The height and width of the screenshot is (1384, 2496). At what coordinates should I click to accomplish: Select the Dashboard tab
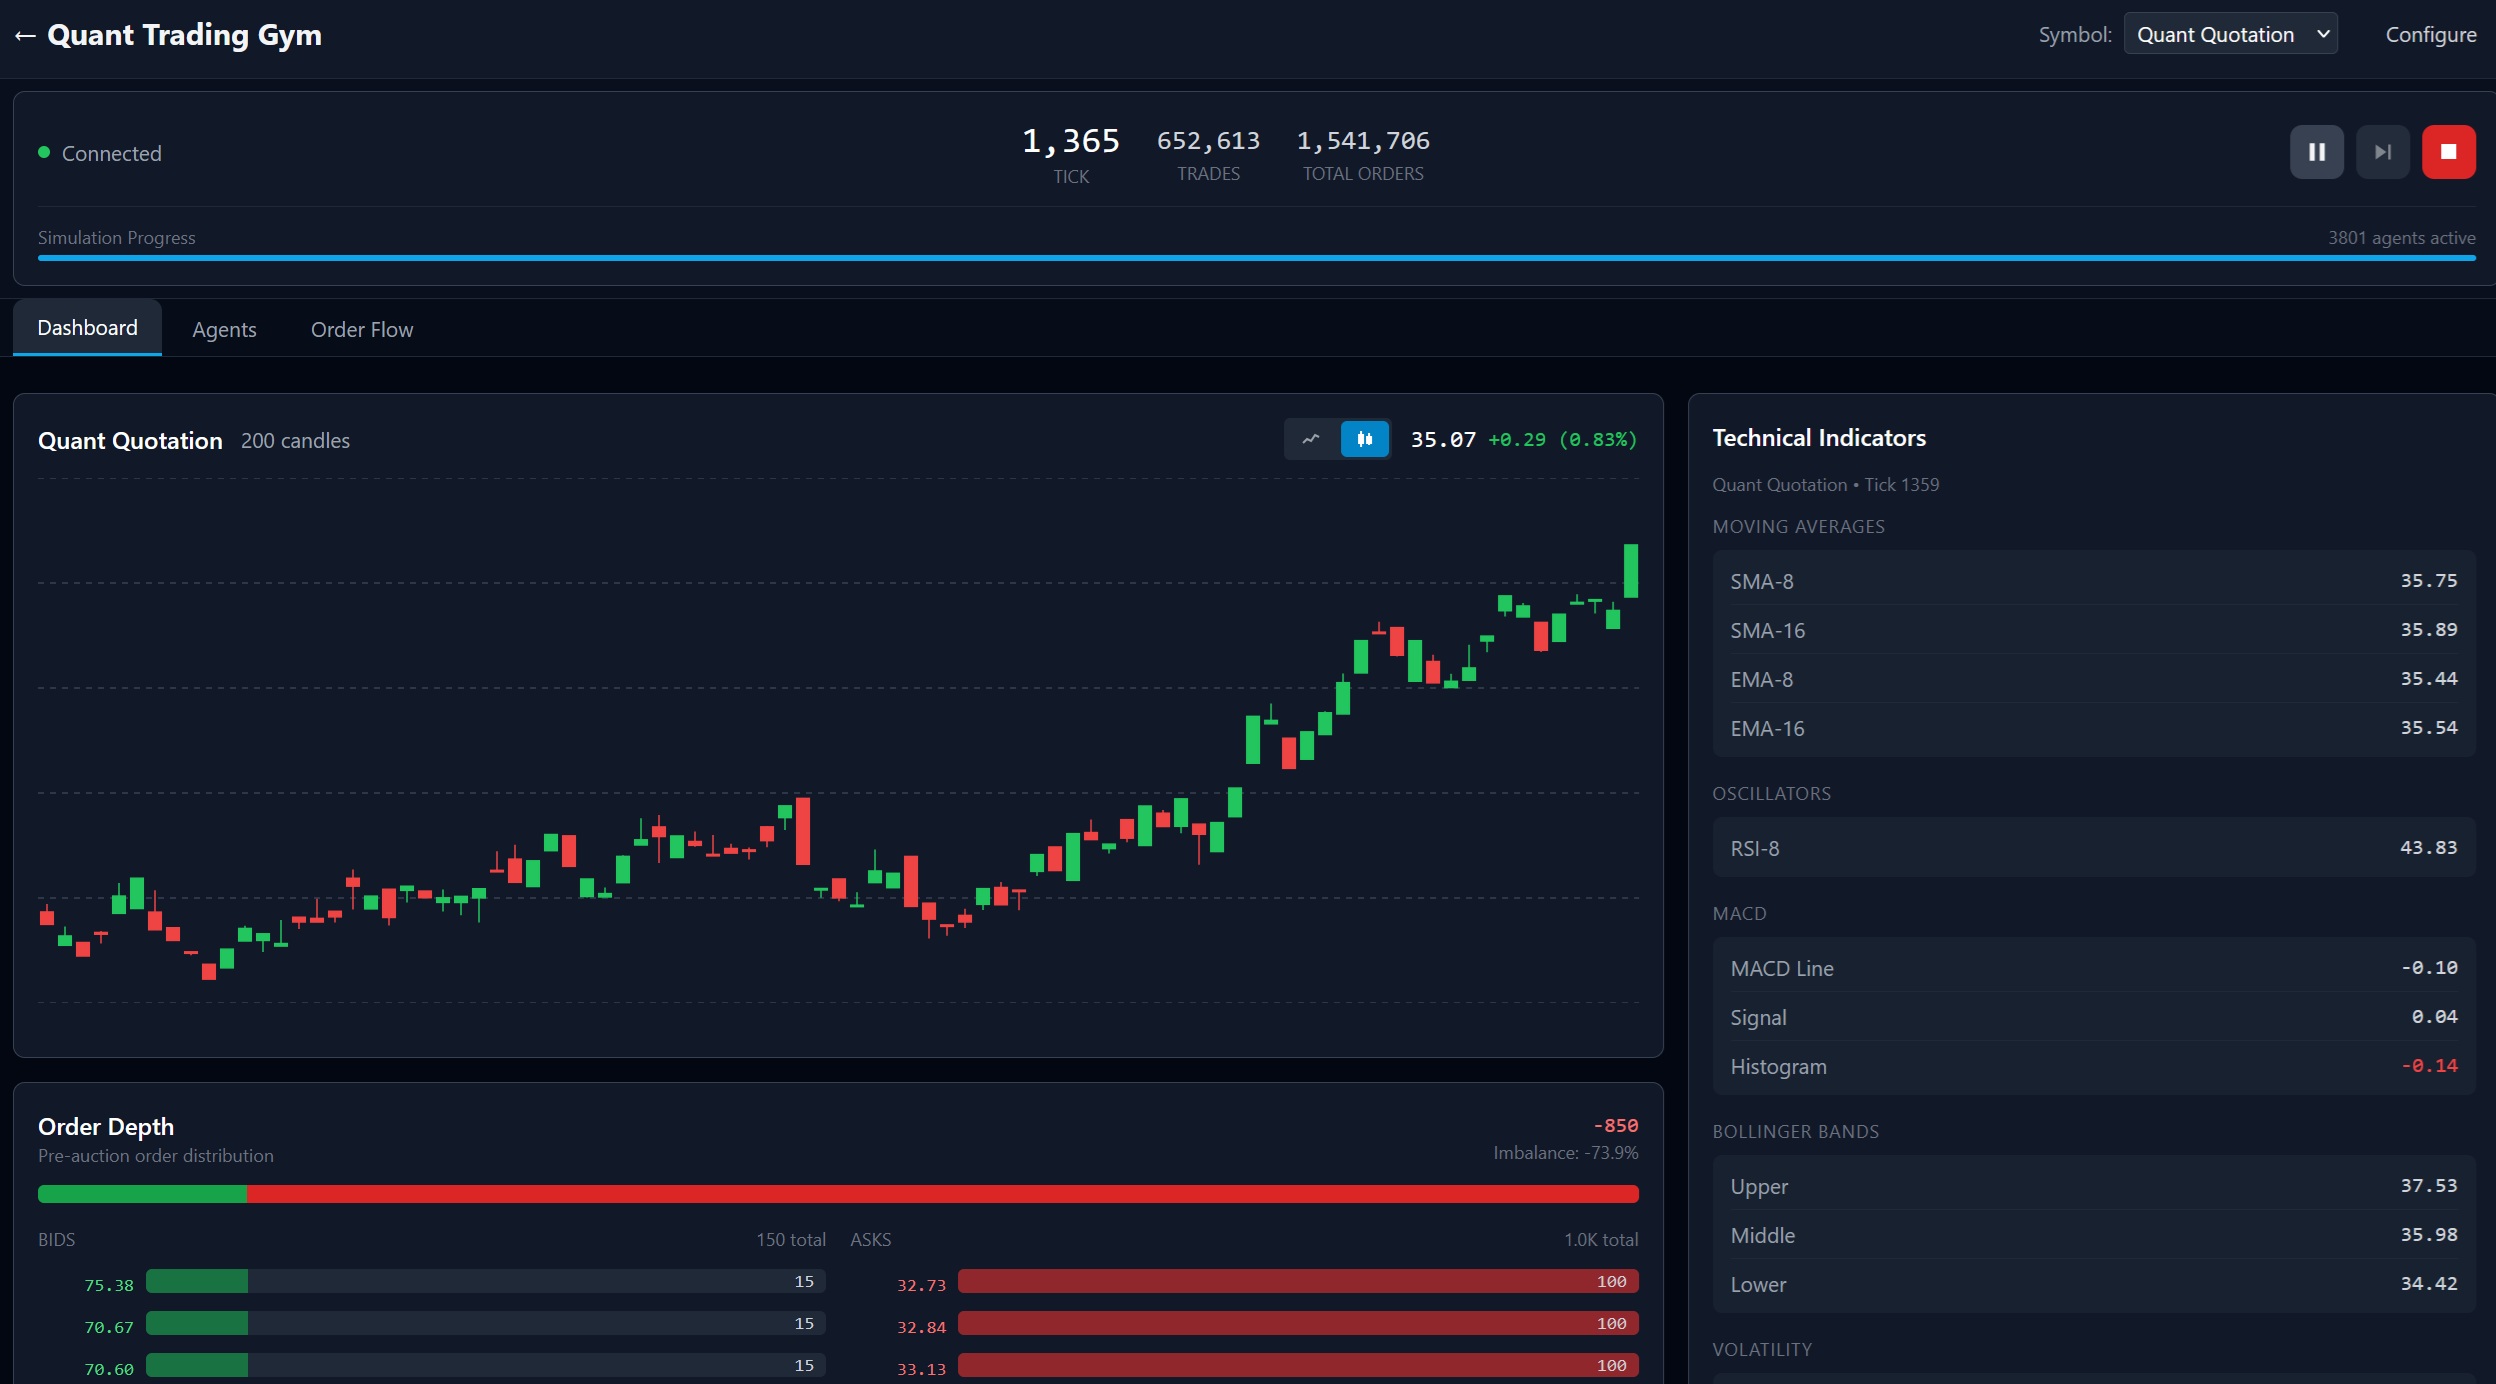coord(87,327)
